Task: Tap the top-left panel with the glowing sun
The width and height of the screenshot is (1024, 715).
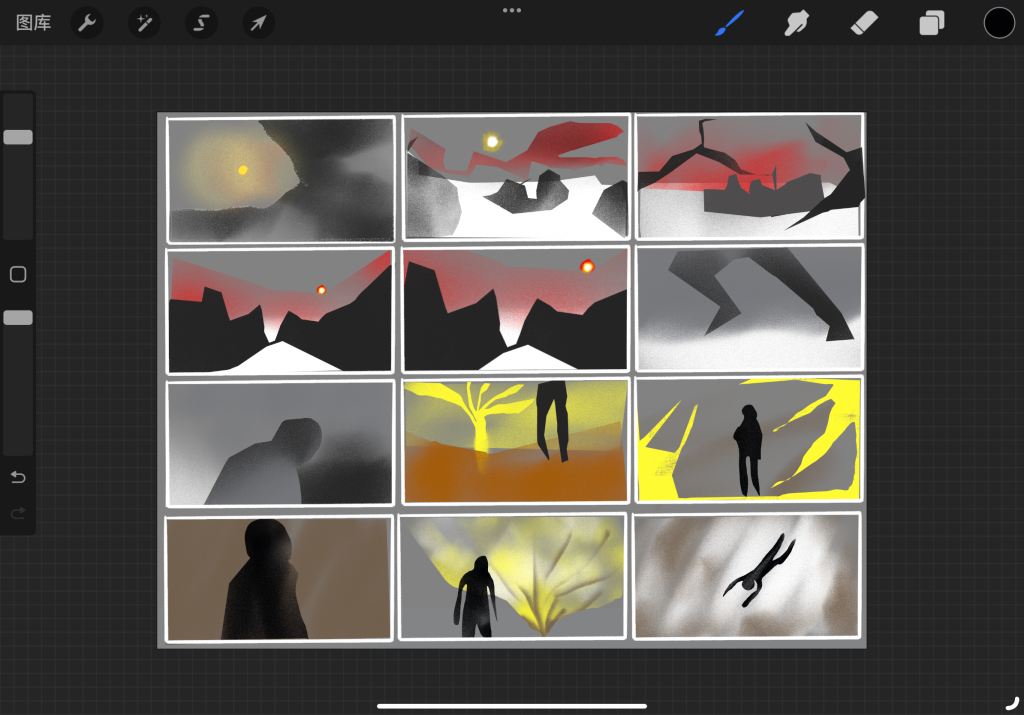Action: click(x=281, y=180)
